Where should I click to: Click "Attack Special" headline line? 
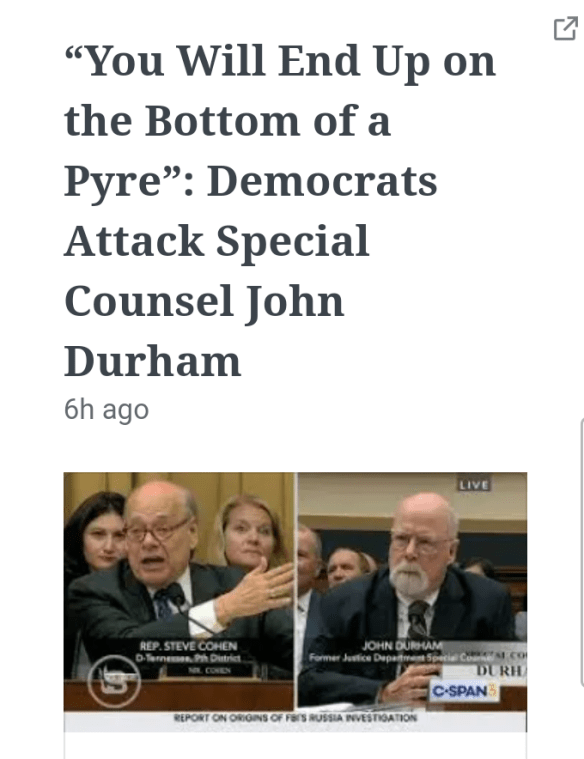click(x=217, y=242)
